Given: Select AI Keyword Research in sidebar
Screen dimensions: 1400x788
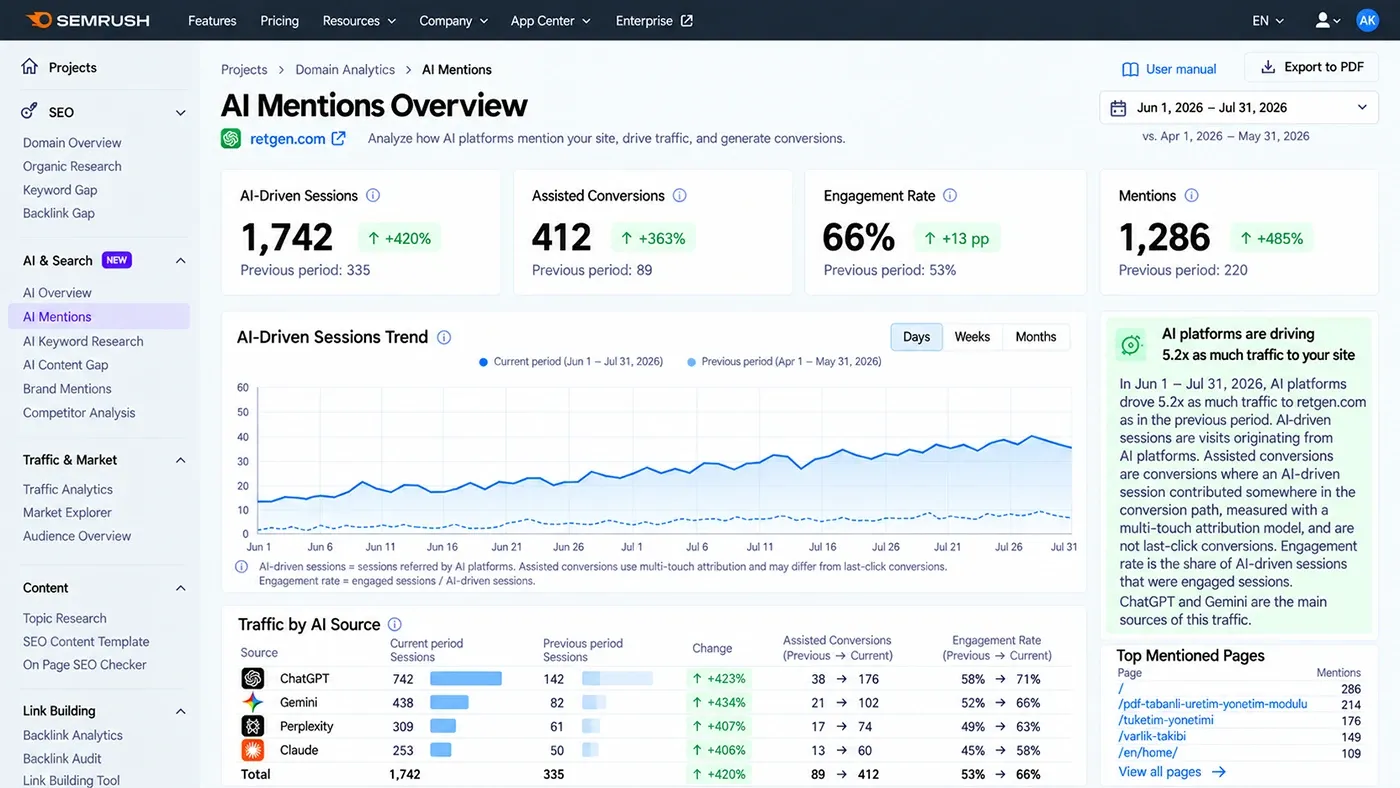Looking at the screenshot, I should pos(83,341).
